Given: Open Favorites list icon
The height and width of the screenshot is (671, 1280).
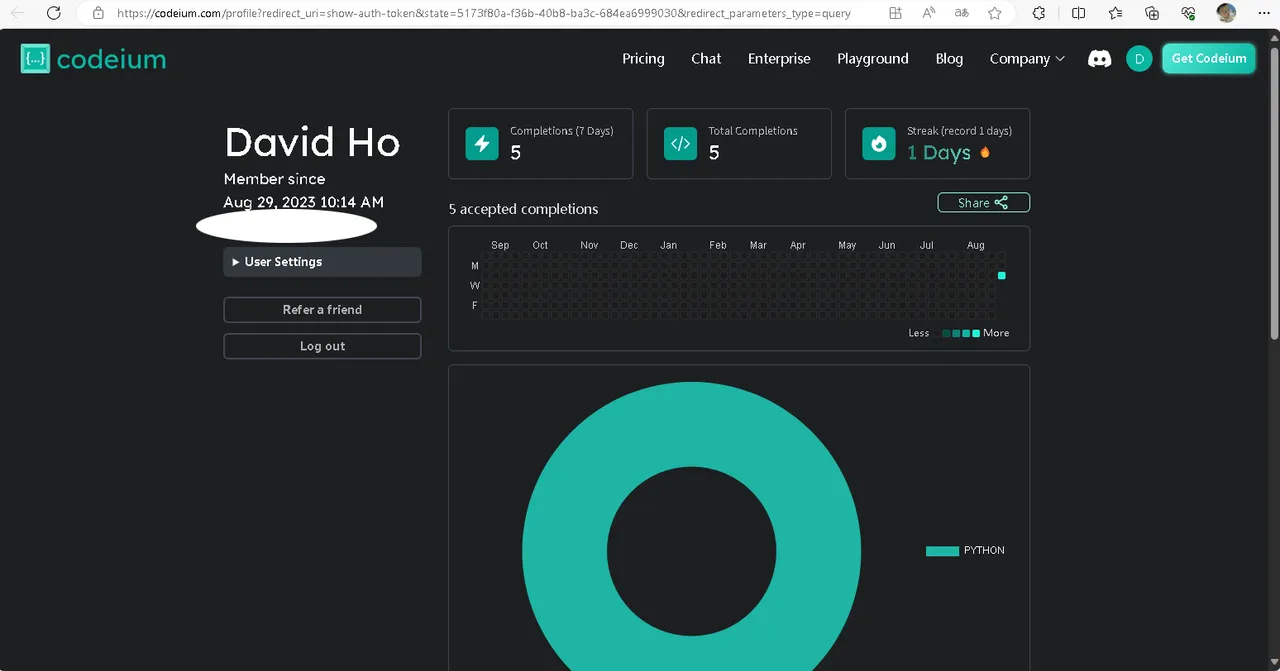Looking at the screenshot, I should (x=1115, y=13).
